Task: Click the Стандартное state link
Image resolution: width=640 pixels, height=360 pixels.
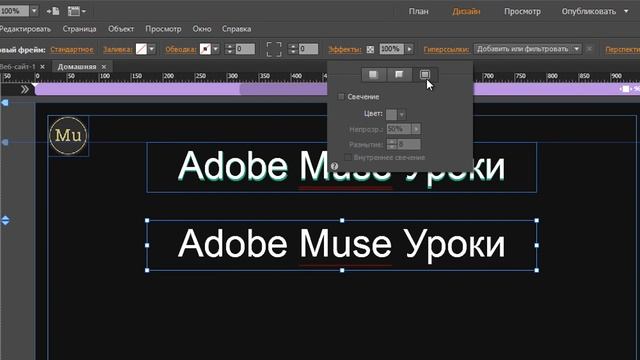Action: point(72,49)
